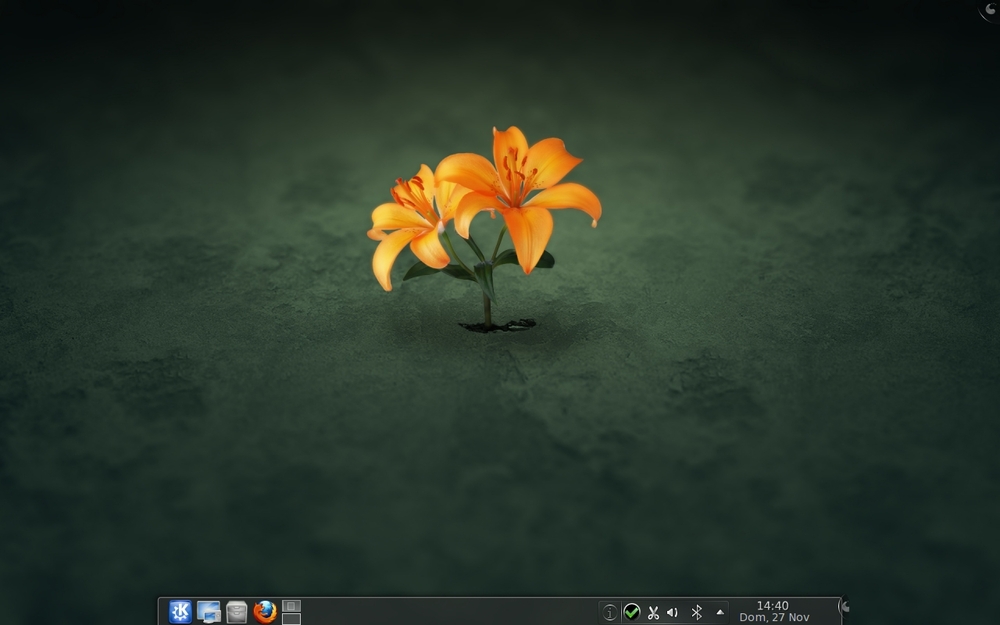Open the desktop toolbox cashew in top corner

pyautogui.click(x=990, y=9)
